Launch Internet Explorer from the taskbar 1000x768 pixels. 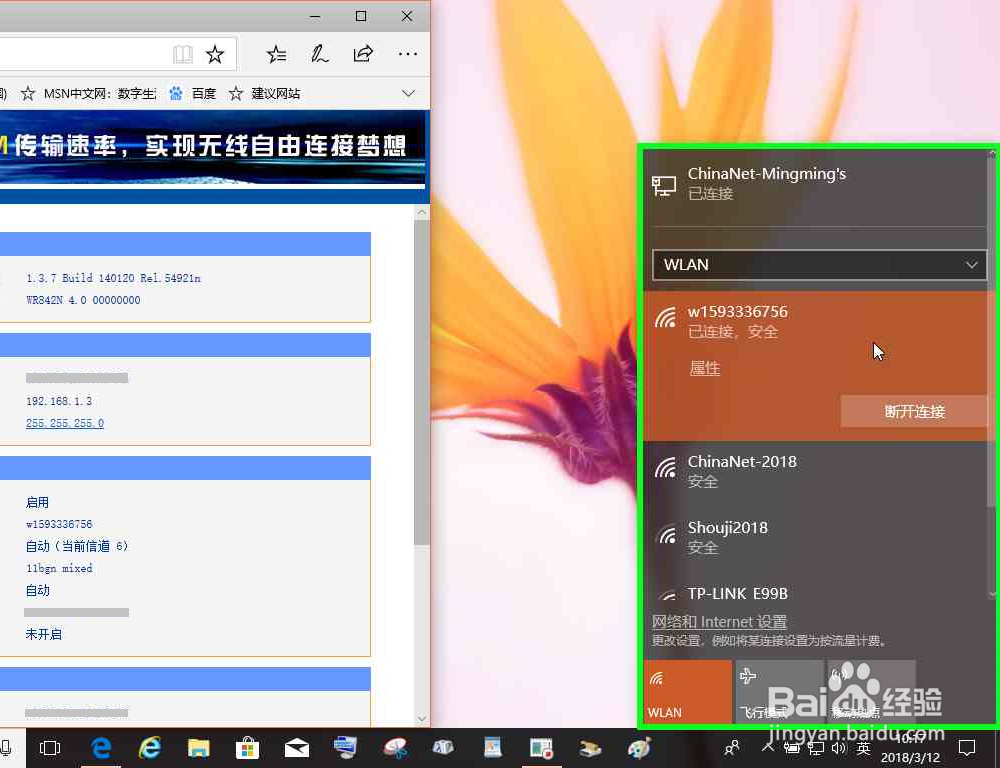tap(150, 747)
